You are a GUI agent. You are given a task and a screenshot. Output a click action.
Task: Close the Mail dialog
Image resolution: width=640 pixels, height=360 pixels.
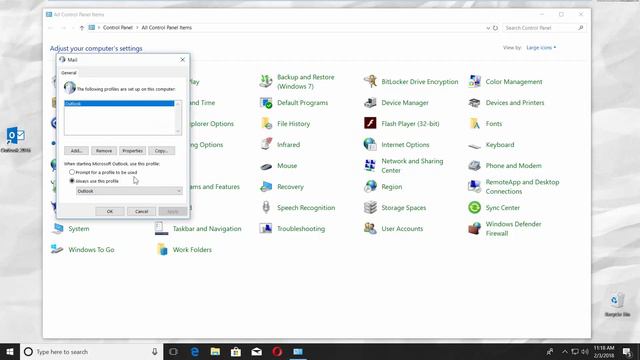tap(182, 60)
